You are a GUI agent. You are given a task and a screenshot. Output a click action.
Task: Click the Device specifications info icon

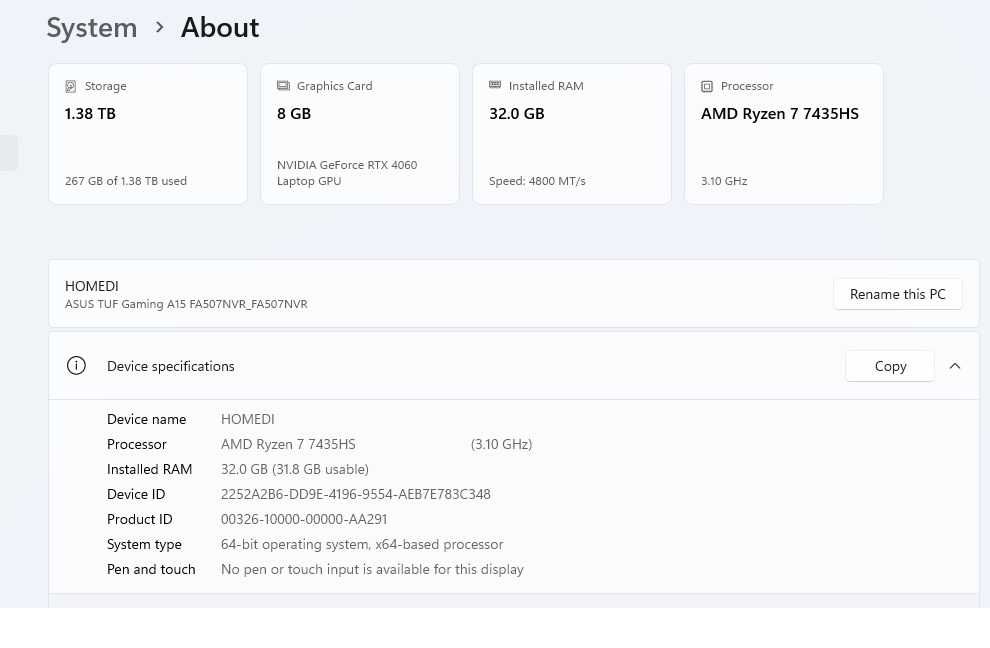[76, 366]
